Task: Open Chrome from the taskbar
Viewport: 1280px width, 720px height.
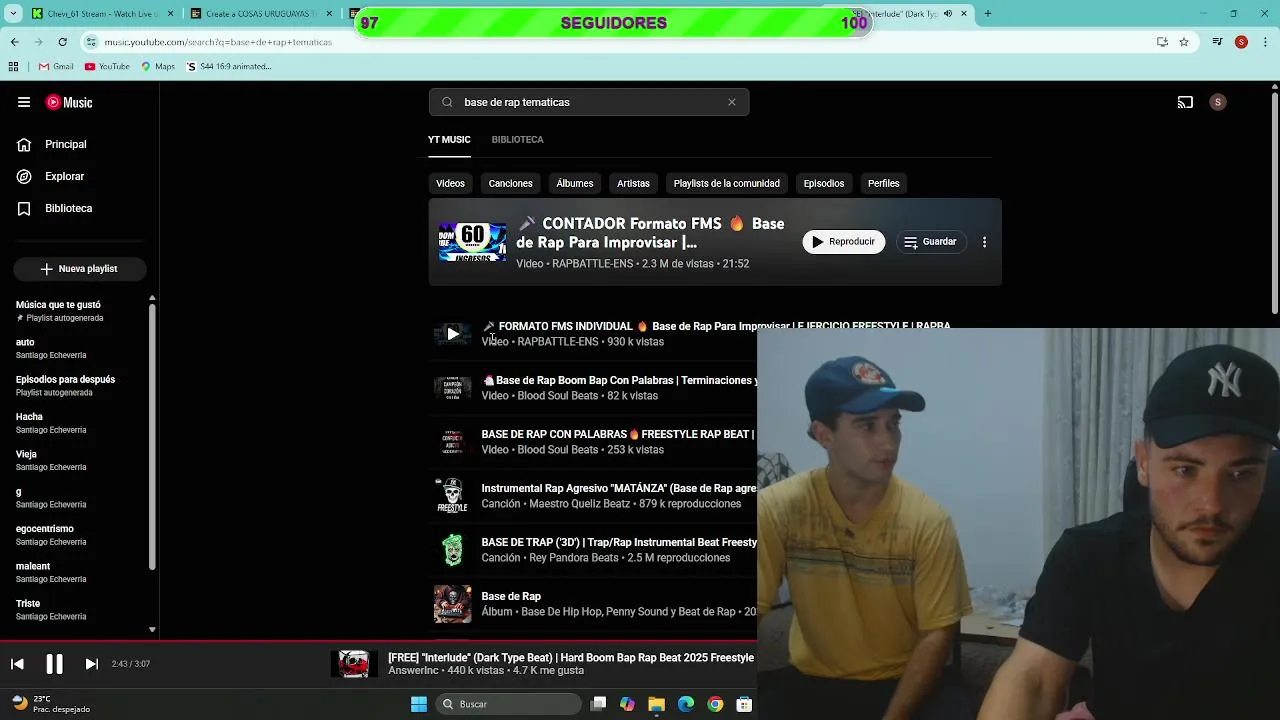Action: 715,704
